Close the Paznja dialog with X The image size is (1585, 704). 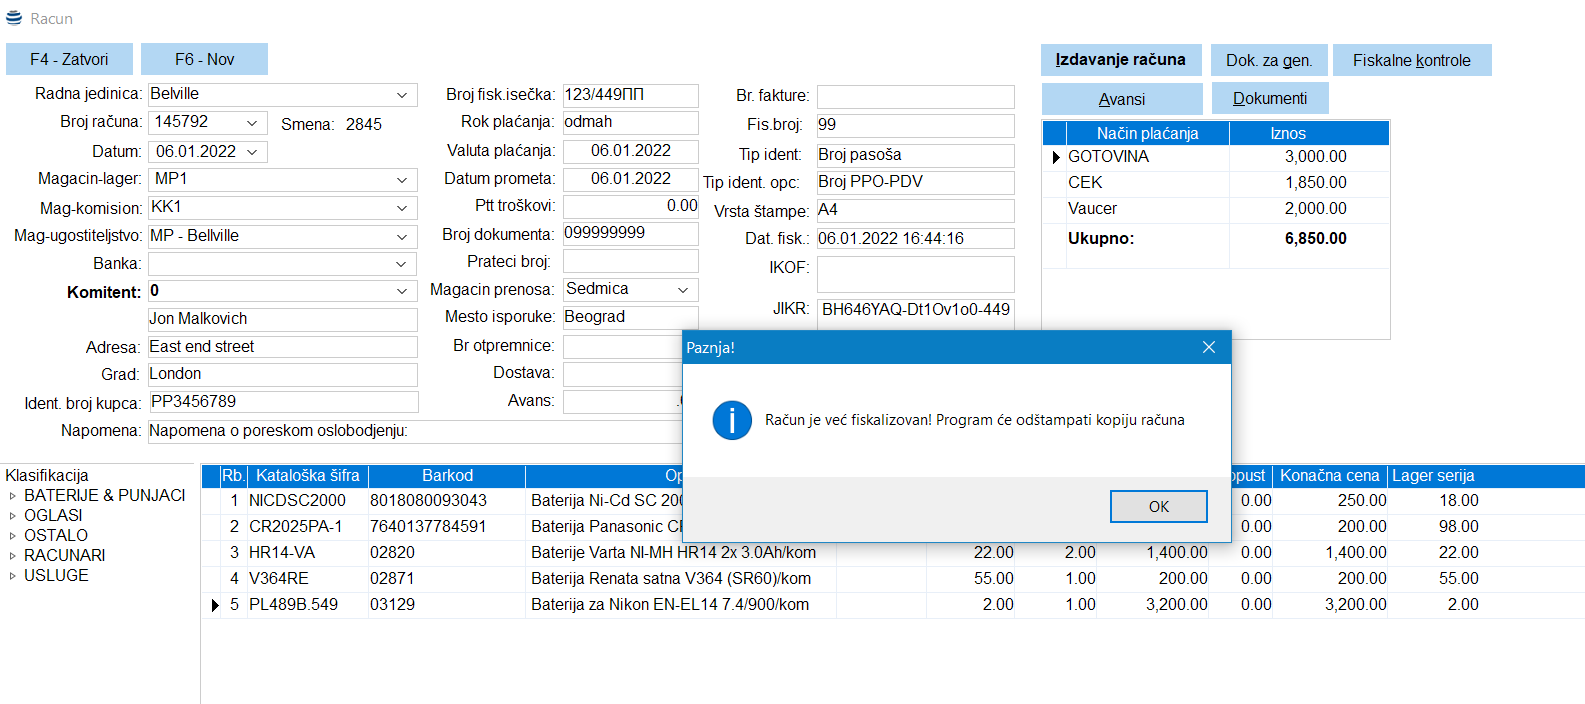(1208, 347)
